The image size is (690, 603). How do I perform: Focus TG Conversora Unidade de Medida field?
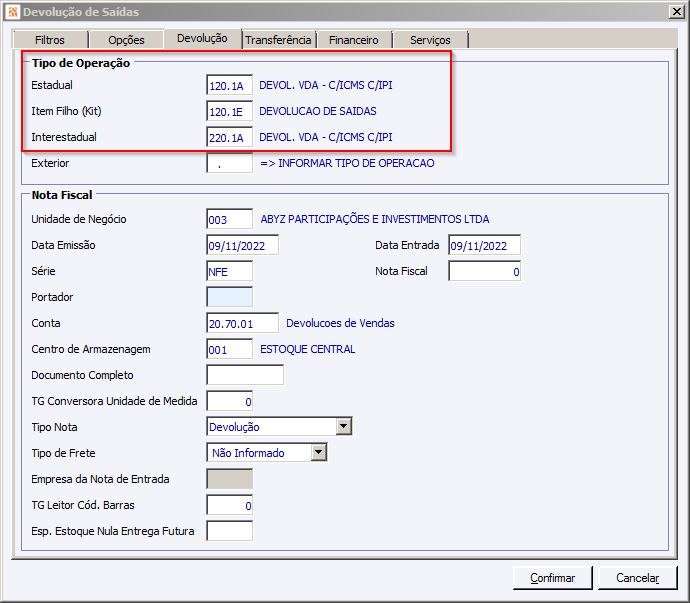tap(229, 401)
